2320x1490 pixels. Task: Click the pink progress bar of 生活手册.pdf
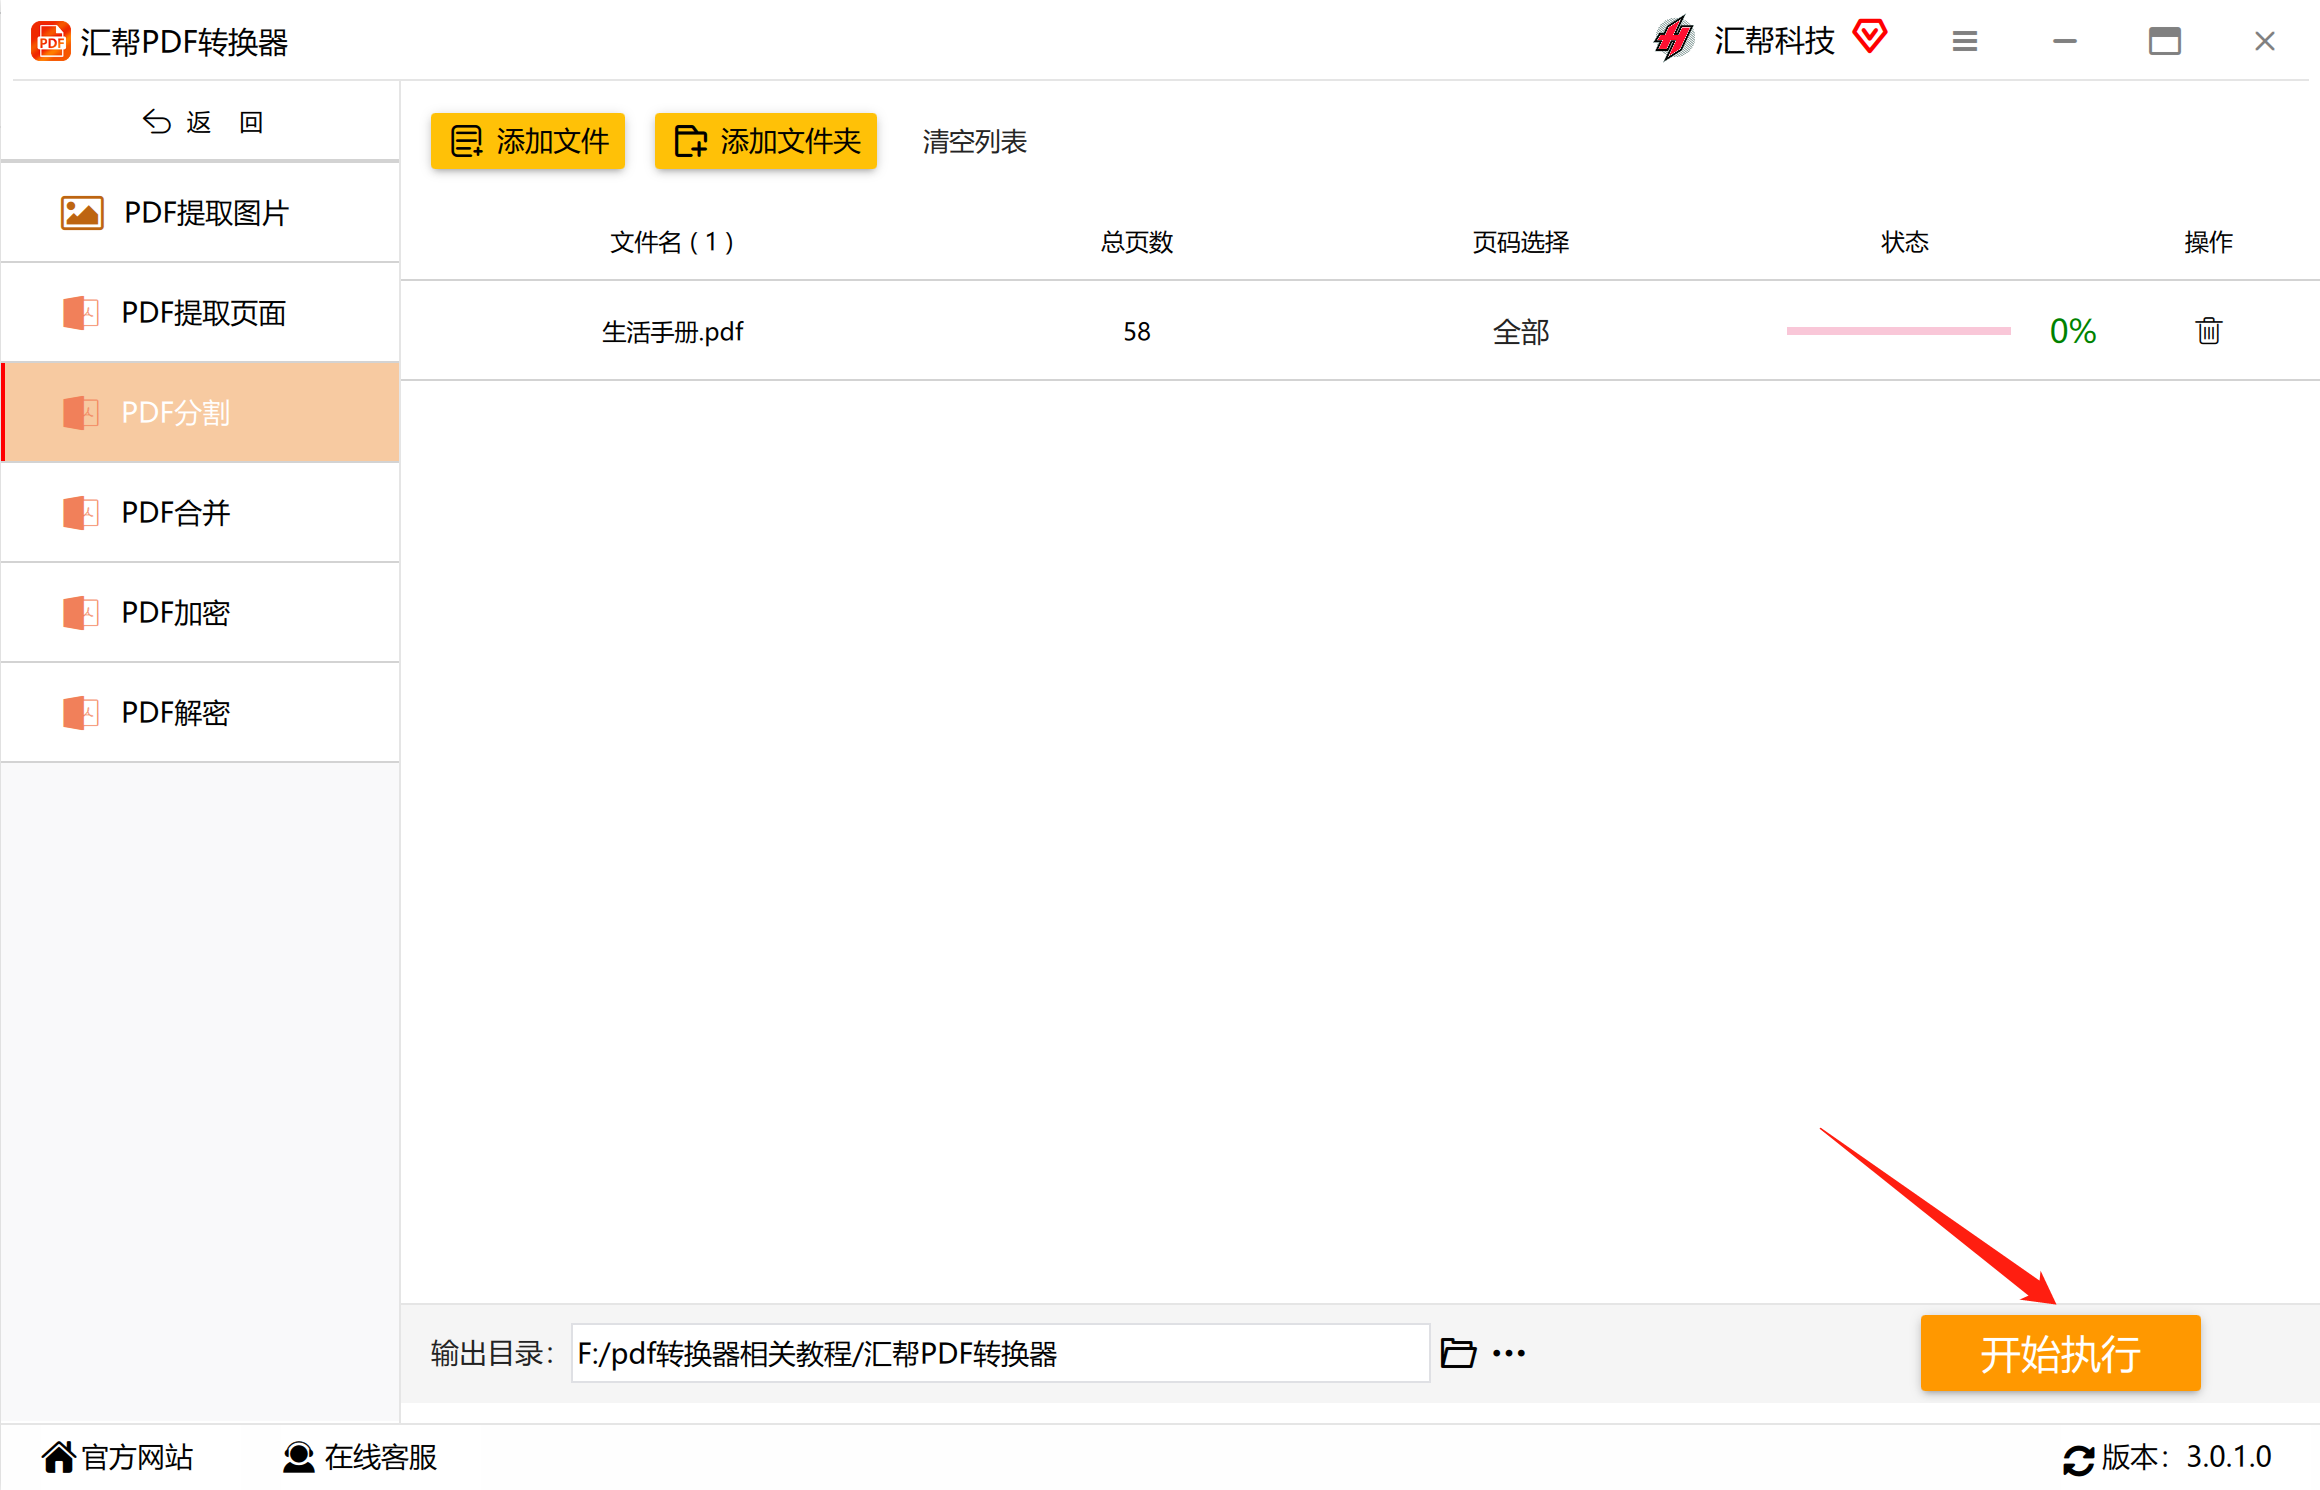click(x=1898, y=331)
